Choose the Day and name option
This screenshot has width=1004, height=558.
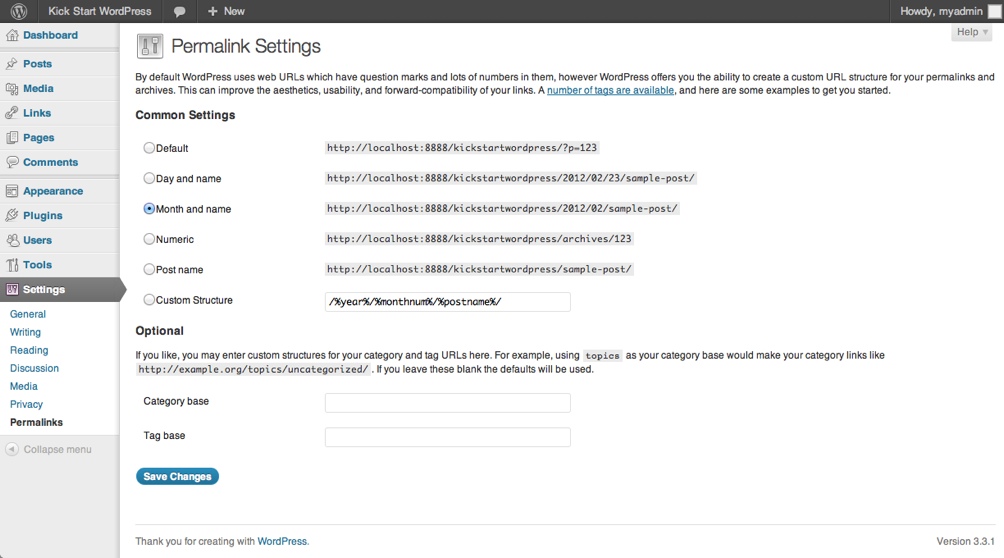pyautogui.click(x=149, y=178)
